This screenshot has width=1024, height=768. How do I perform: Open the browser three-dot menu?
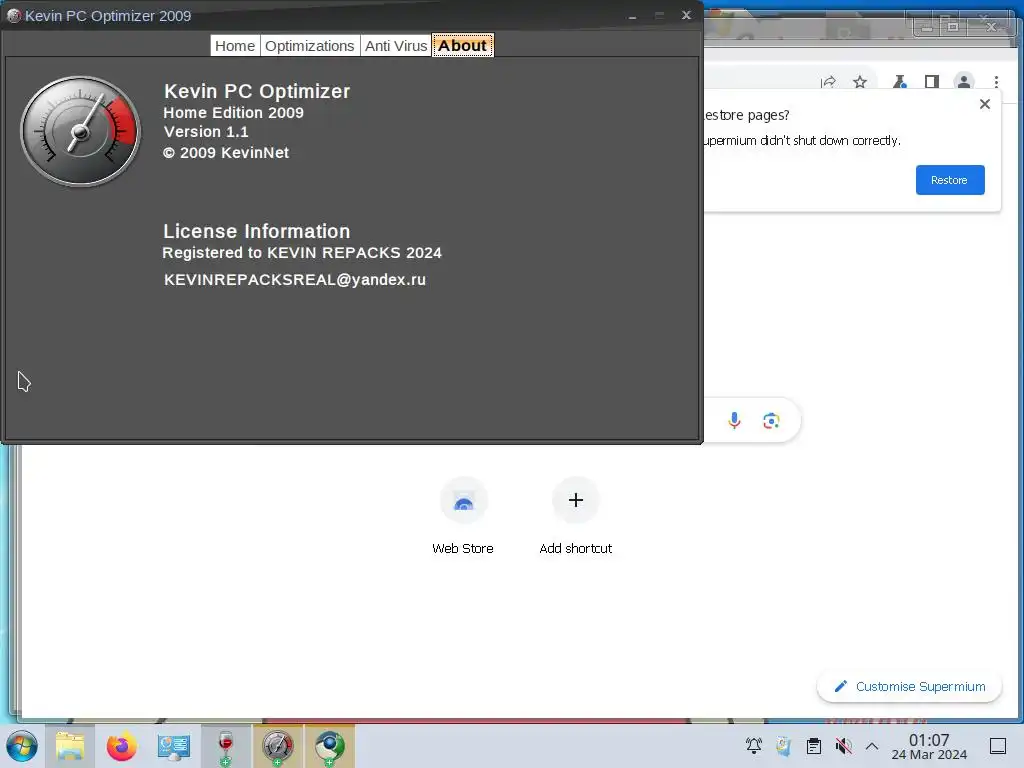coord(996,82)
